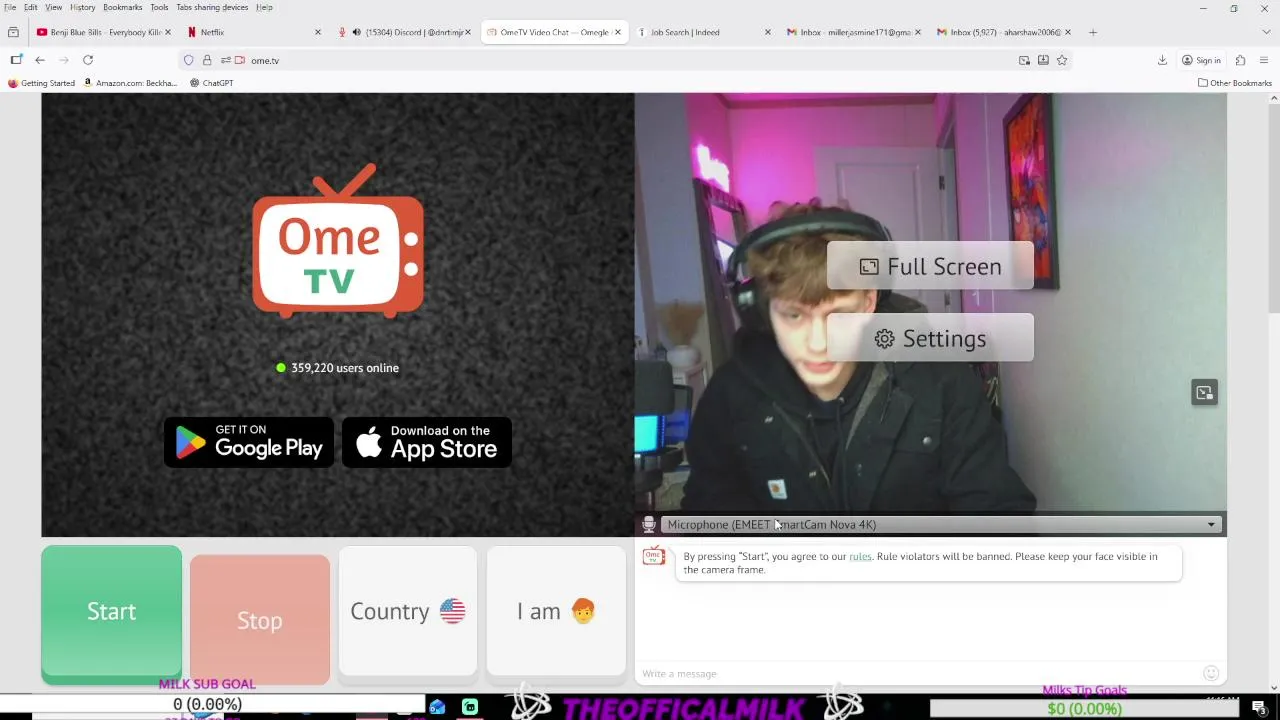Open the Settings button on webcam
This screenshot has height=720, width=1280.
930,338
